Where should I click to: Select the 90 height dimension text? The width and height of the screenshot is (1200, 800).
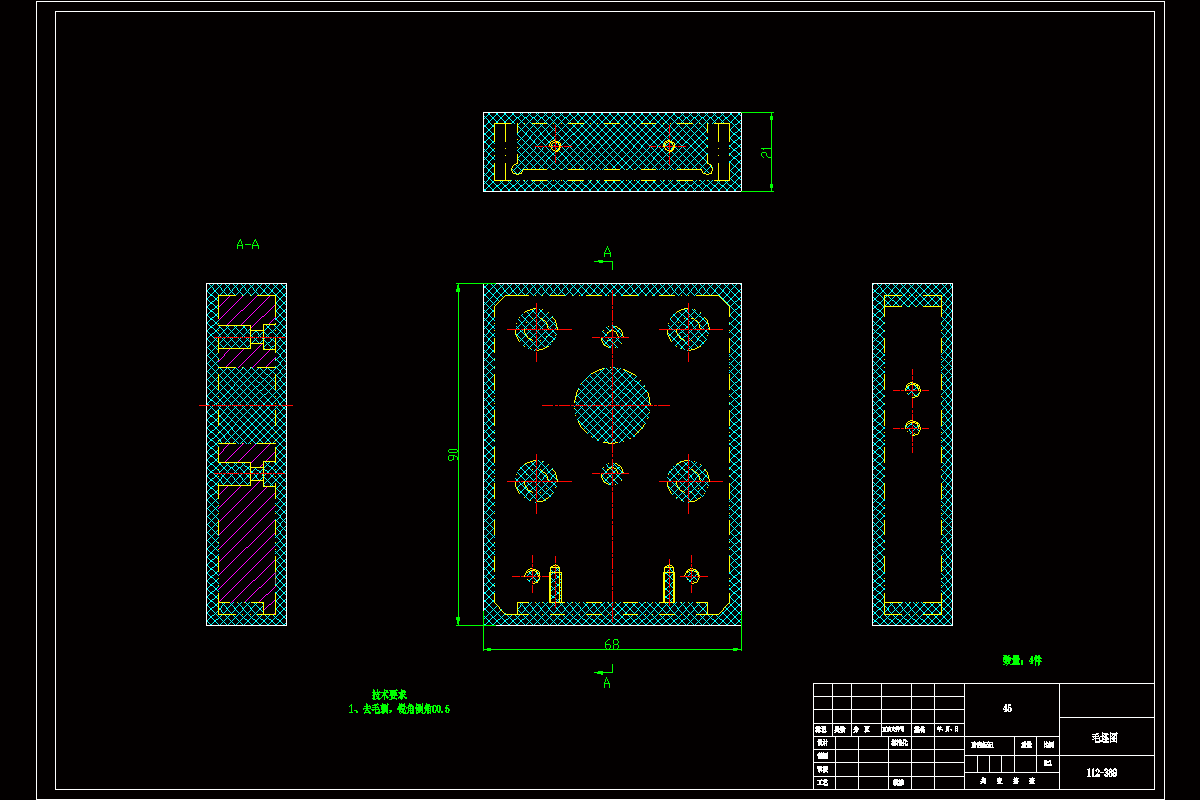pyautogui.click(x=453, y=454)
